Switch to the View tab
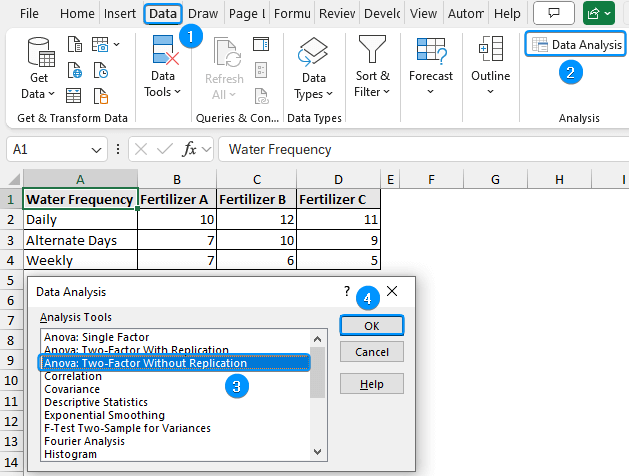The image size is (629, 476). pos(423,14)
